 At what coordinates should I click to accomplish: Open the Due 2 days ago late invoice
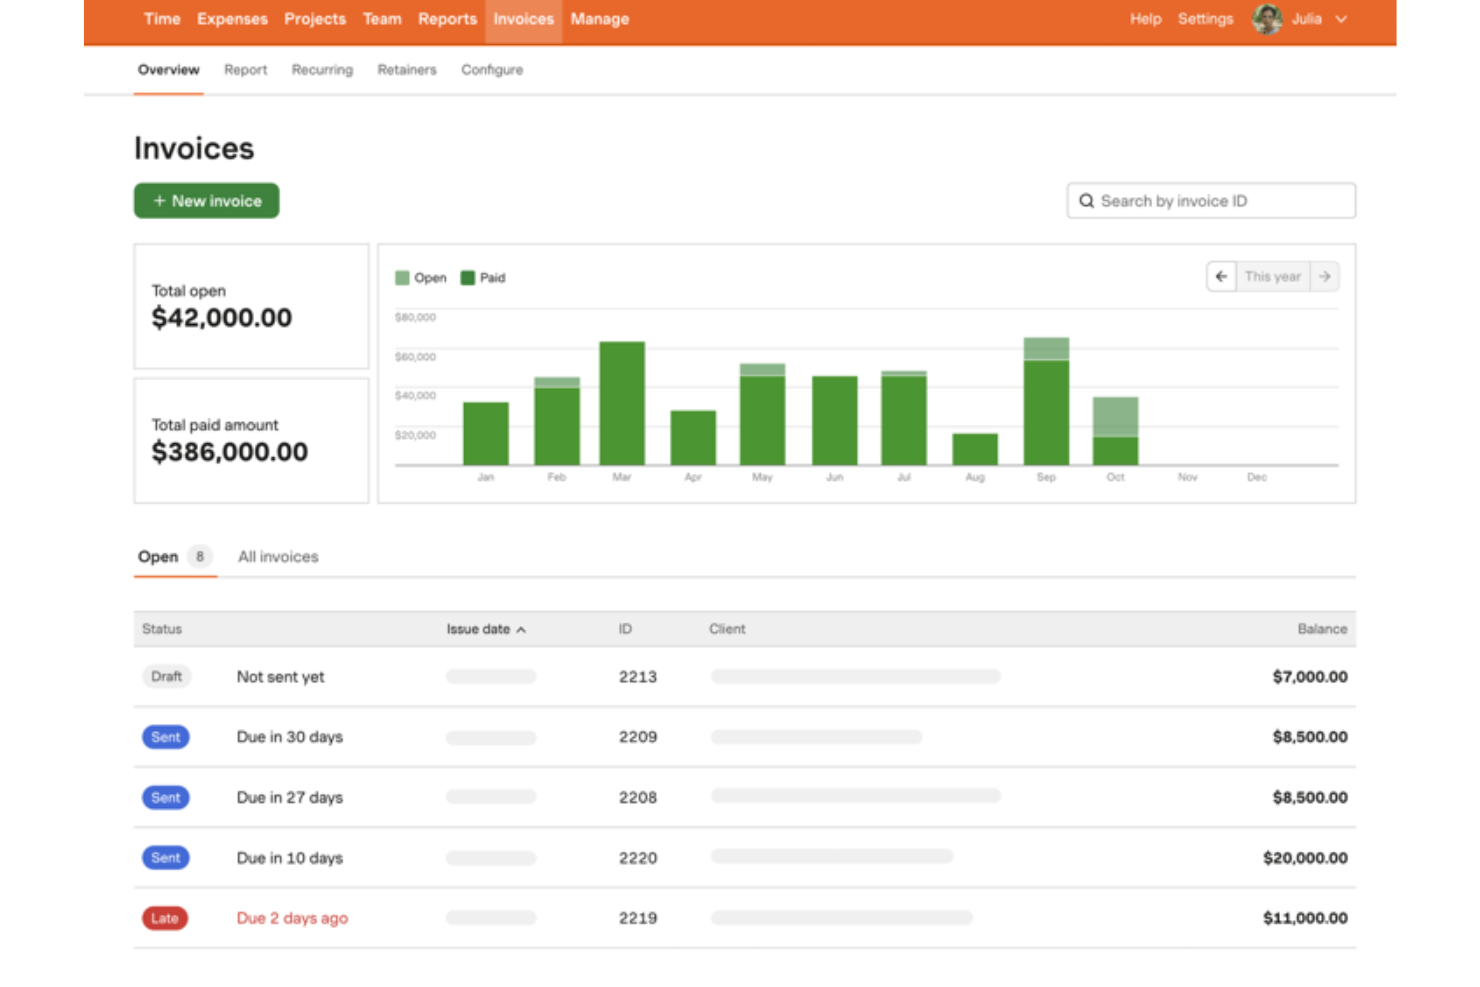(292, 917)
